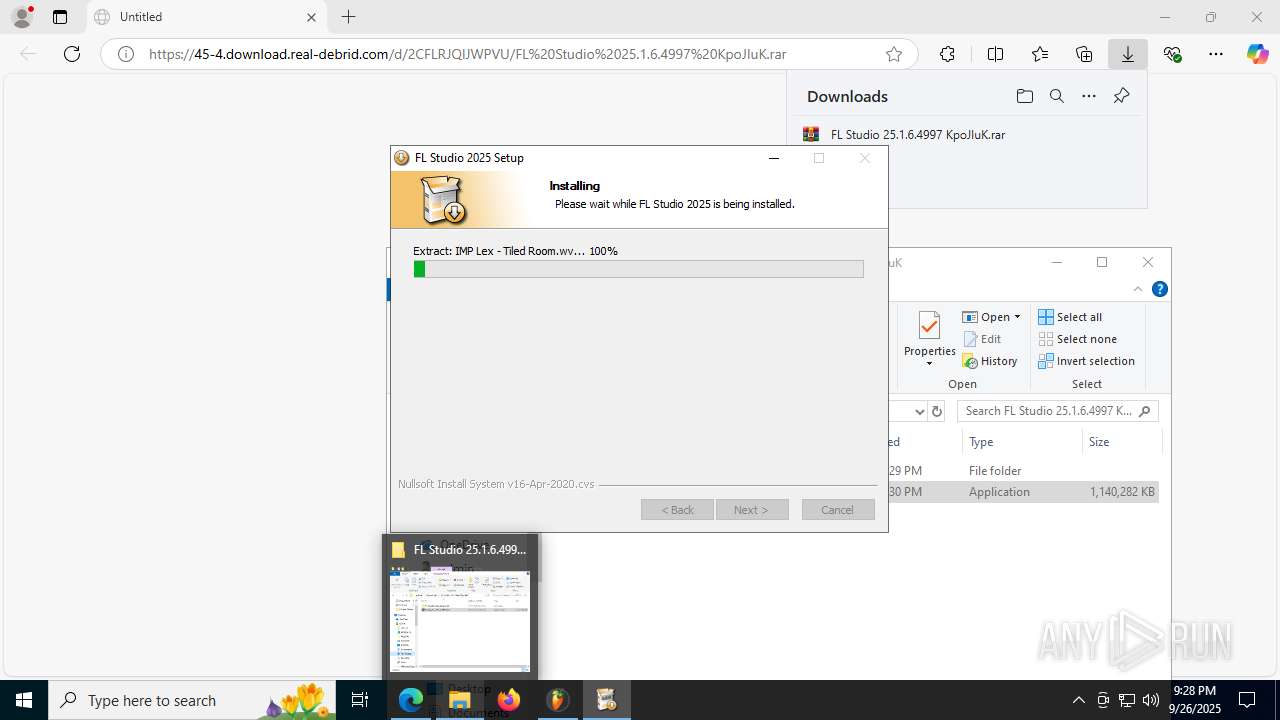The image size is (1280, 720).
Task: Open browser essentials heart icon
Action: click(x=1172, y=54)
